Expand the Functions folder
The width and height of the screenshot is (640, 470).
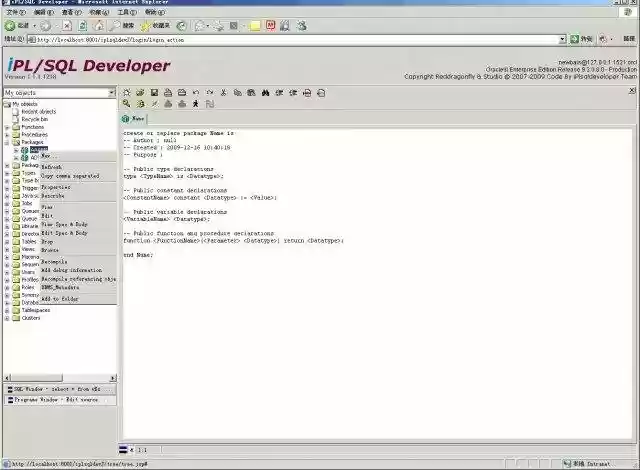7,127
